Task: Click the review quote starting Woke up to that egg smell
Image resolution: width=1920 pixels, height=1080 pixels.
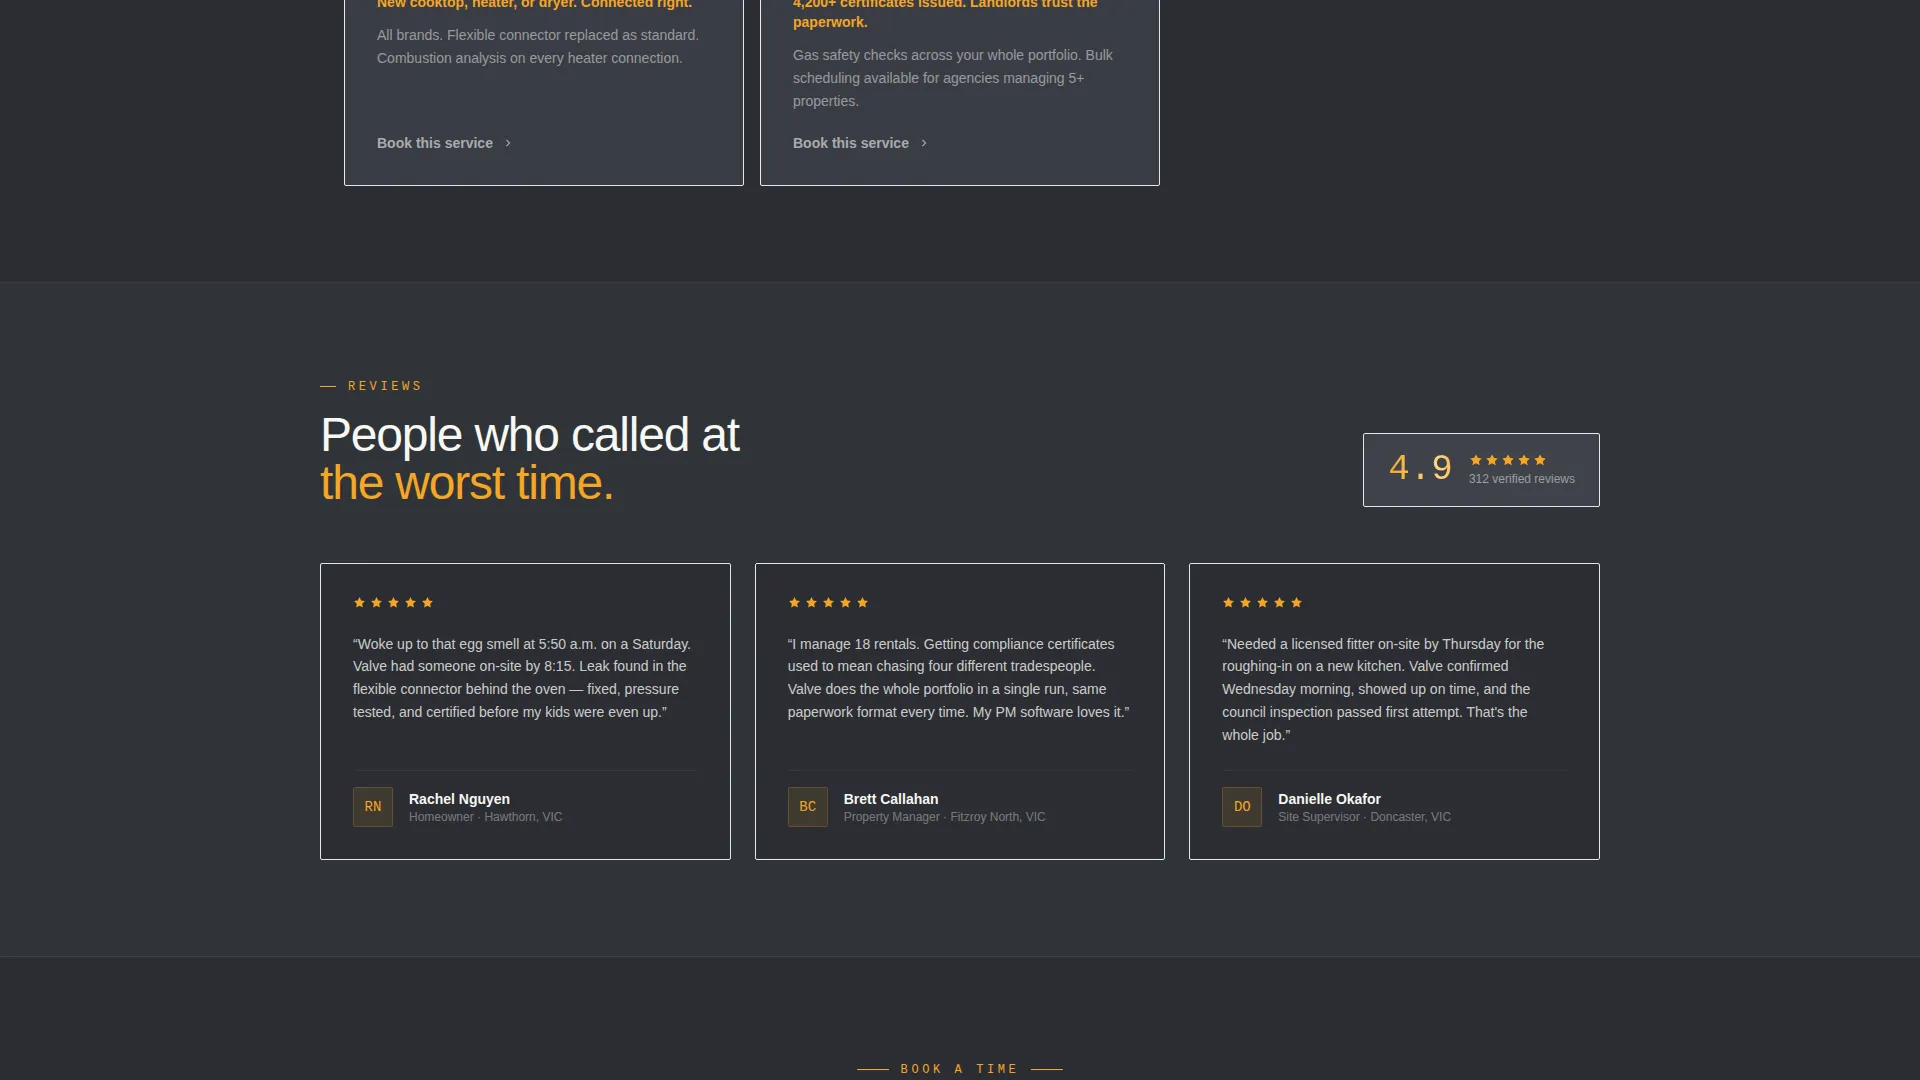Action: [x=522, y=678]
